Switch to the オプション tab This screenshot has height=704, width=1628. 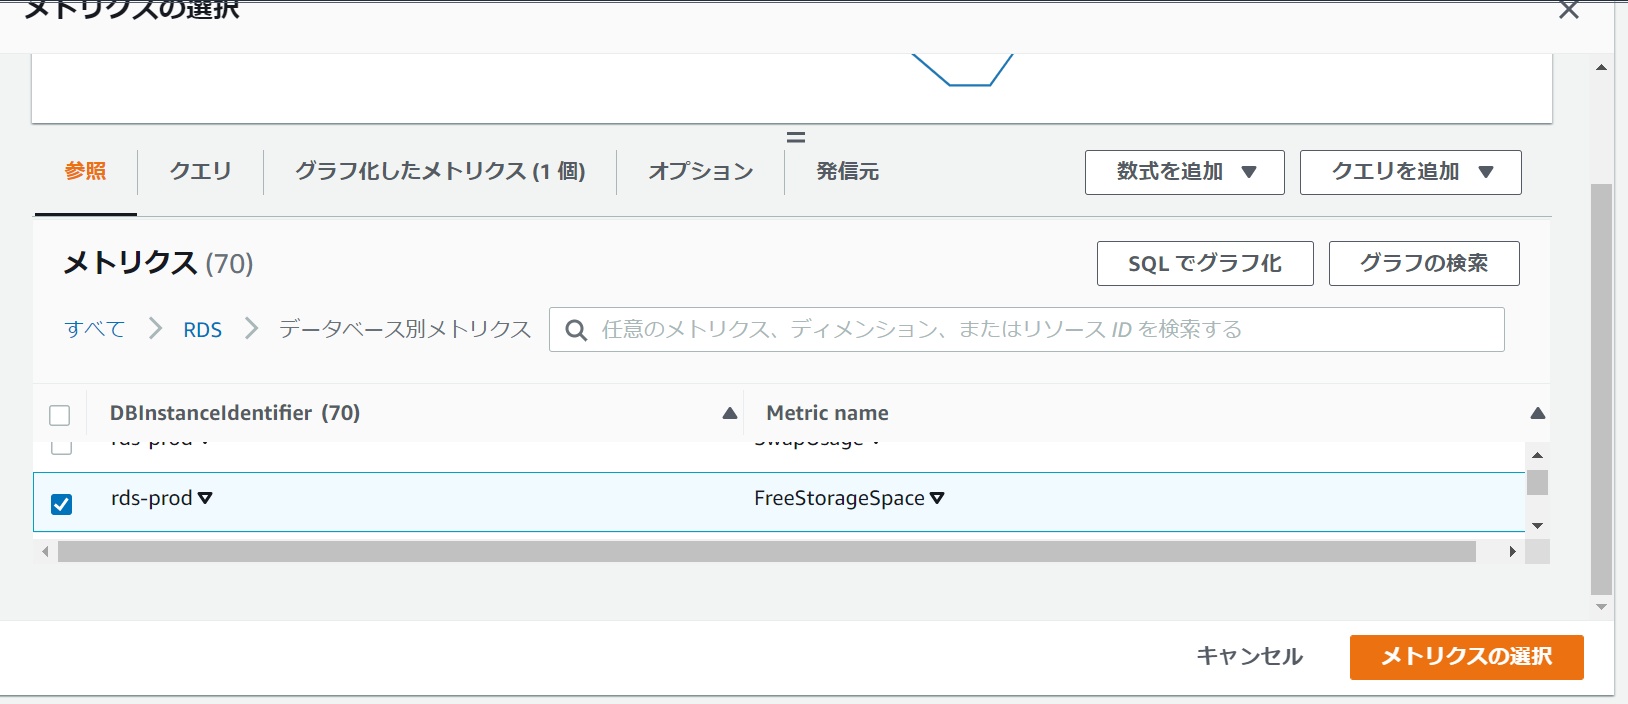[x=701, y=171]
